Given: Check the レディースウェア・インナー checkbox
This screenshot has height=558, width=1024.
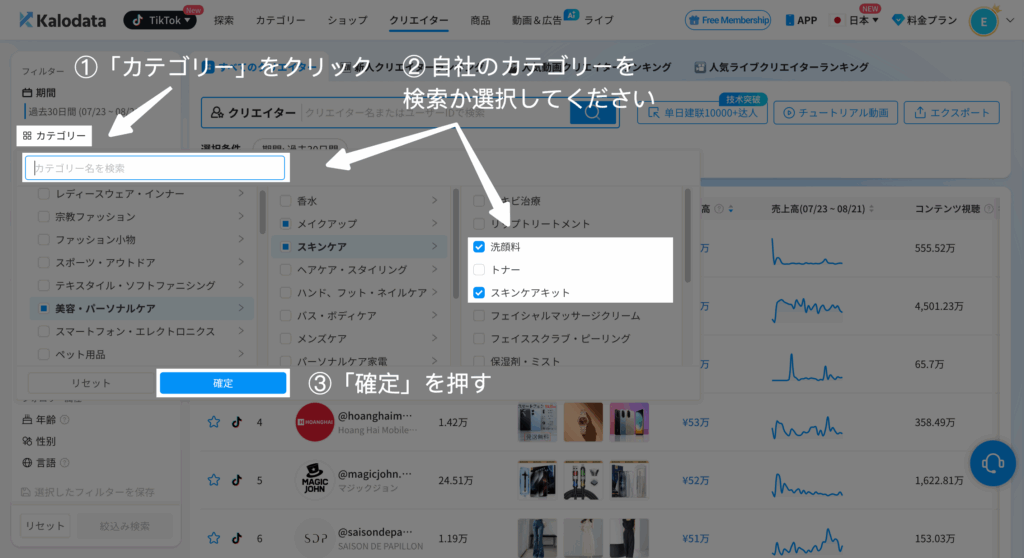Looking at the screenshot, I should click(44, 193).
